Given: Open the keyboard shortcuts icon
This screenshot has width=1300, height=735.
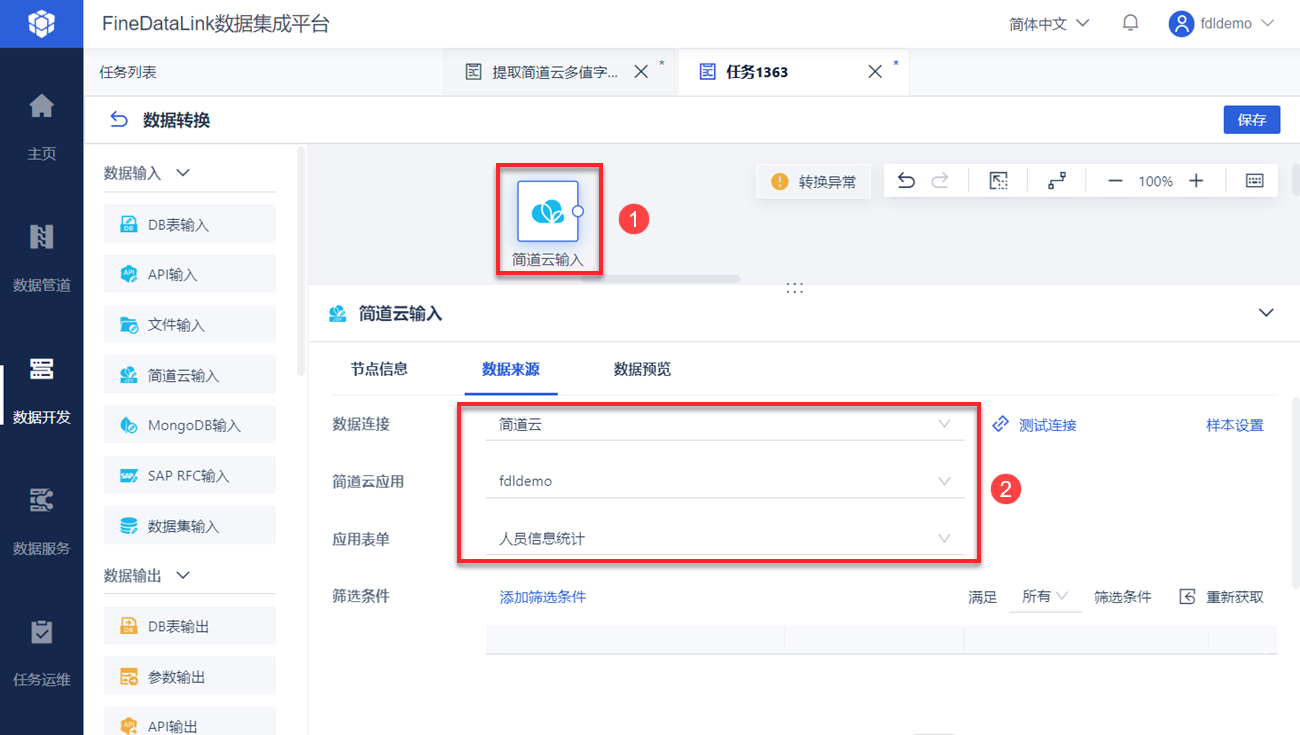Looking at the screenshot, I should [1255, 181].
